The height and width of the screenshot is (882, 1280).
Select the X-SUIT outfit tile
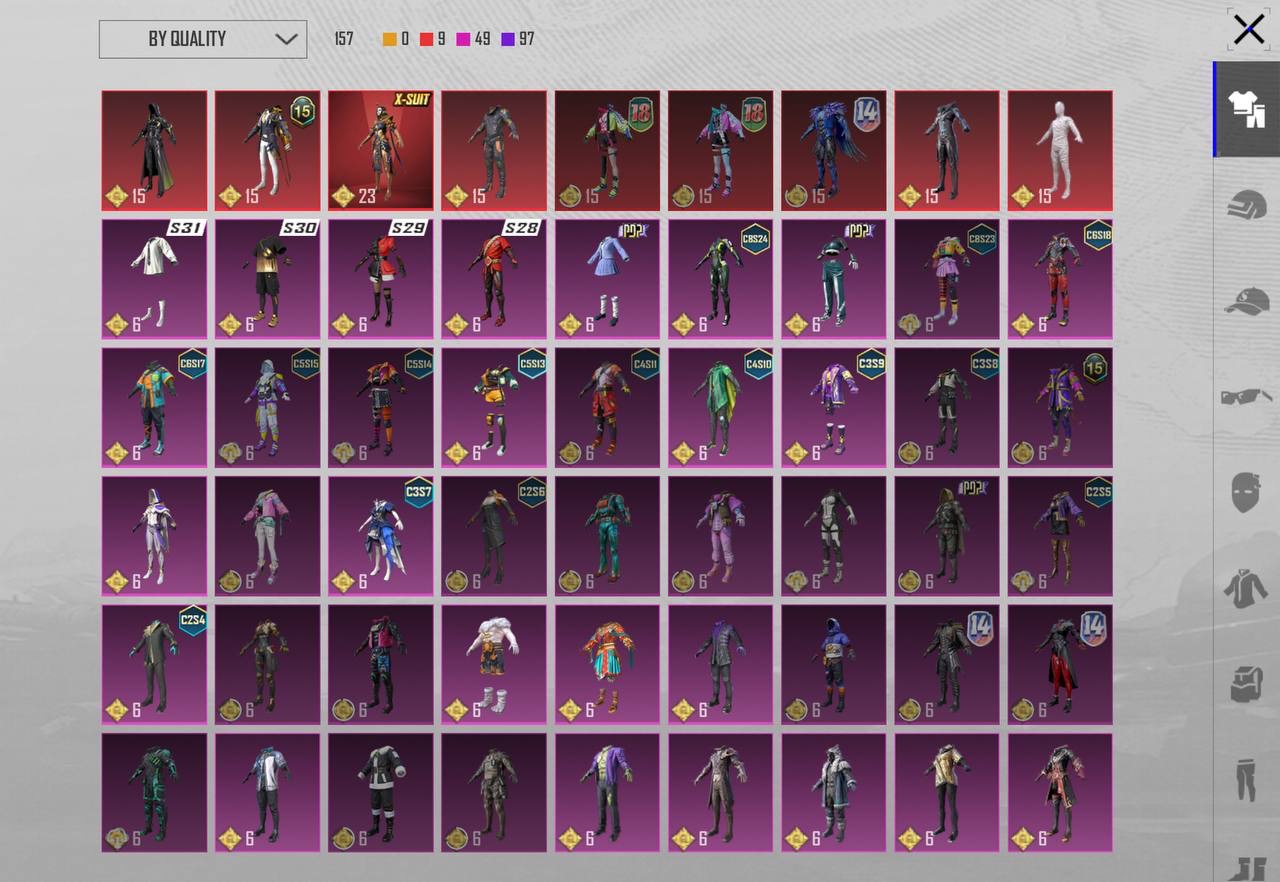(381, 150)
